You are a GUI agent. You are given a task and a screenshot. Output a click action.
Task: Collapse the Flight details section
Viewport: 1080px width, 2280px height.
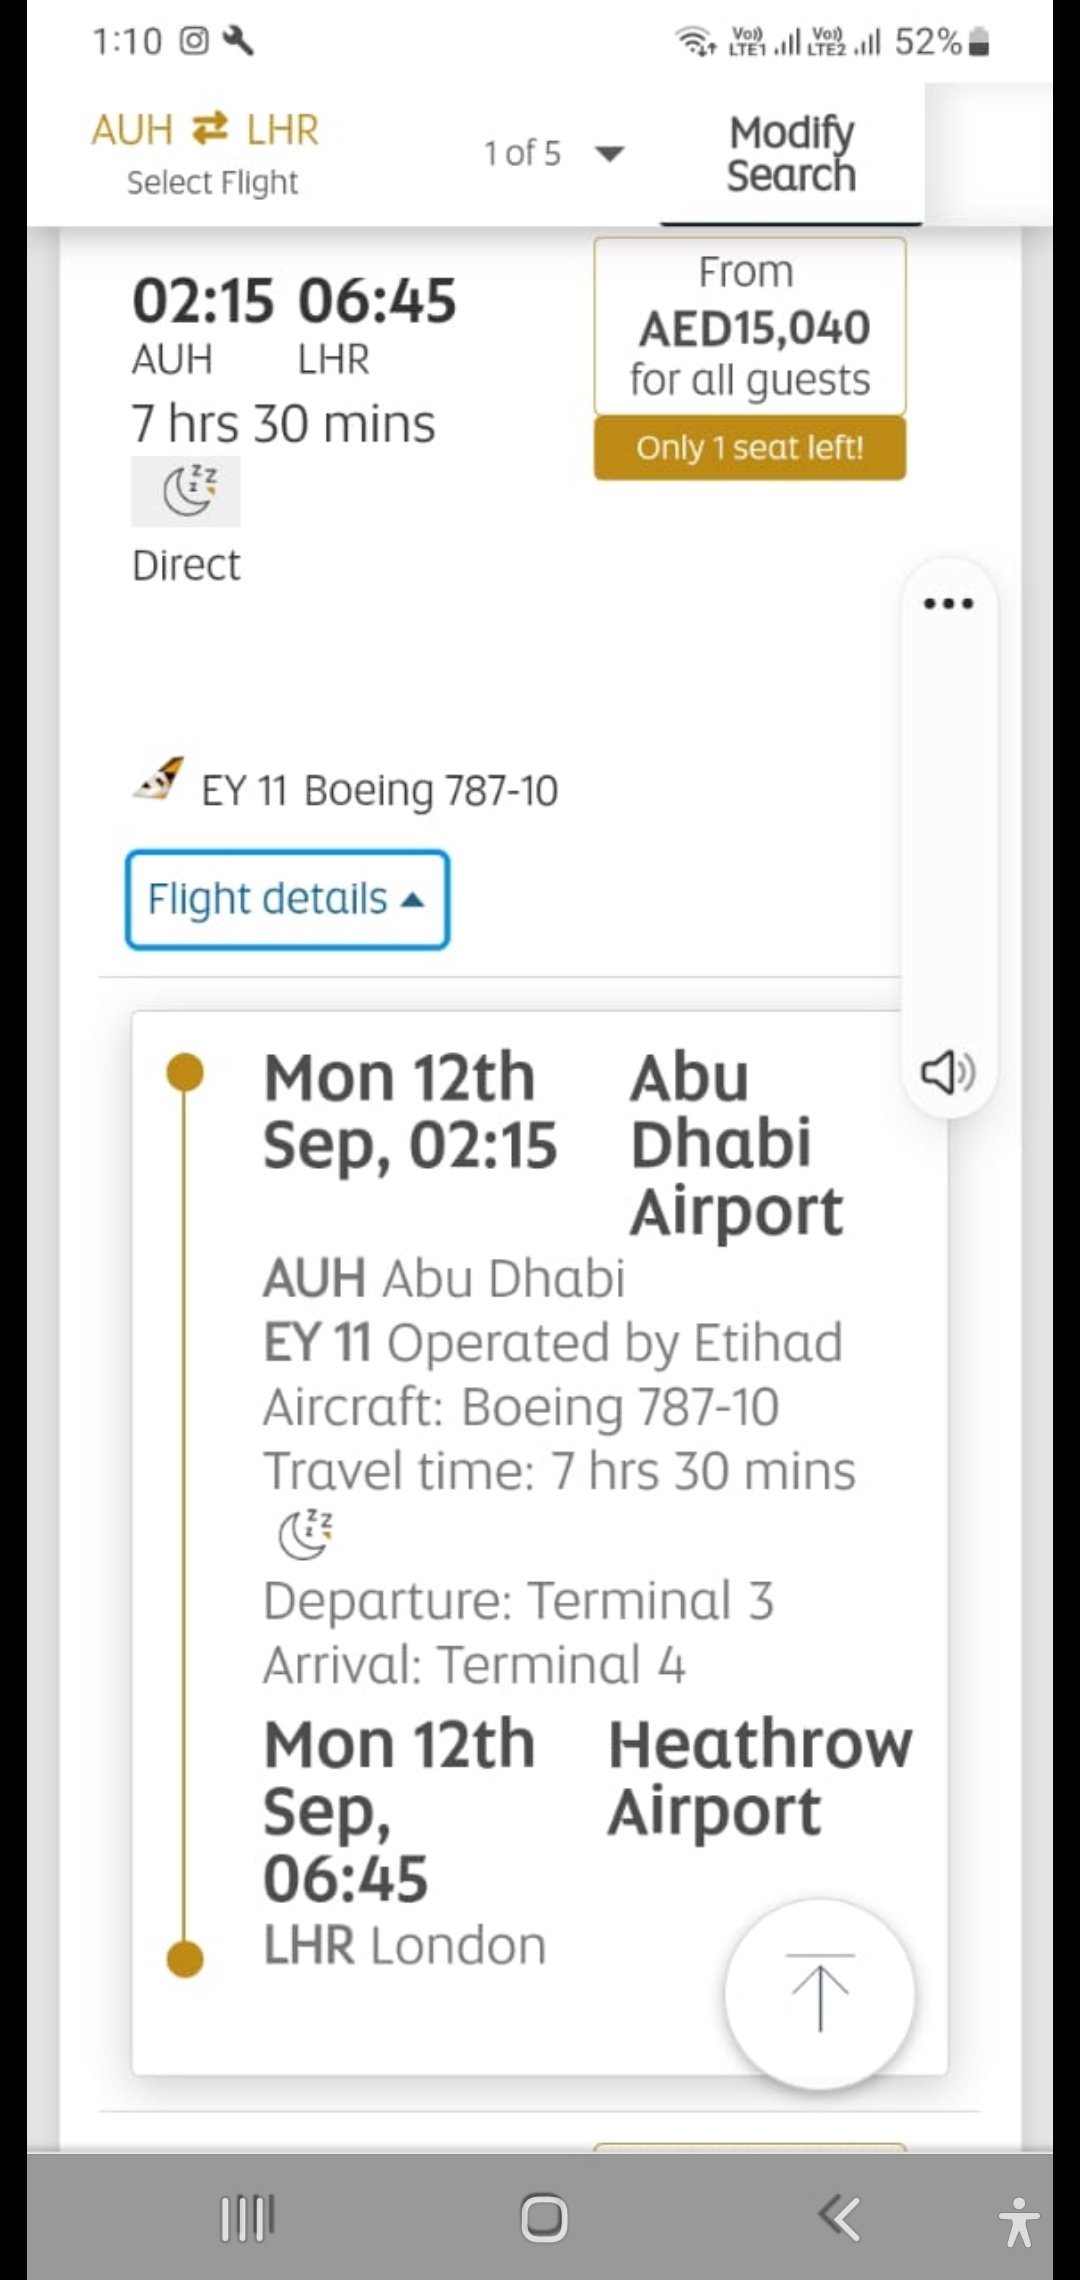tap(287, 899)
